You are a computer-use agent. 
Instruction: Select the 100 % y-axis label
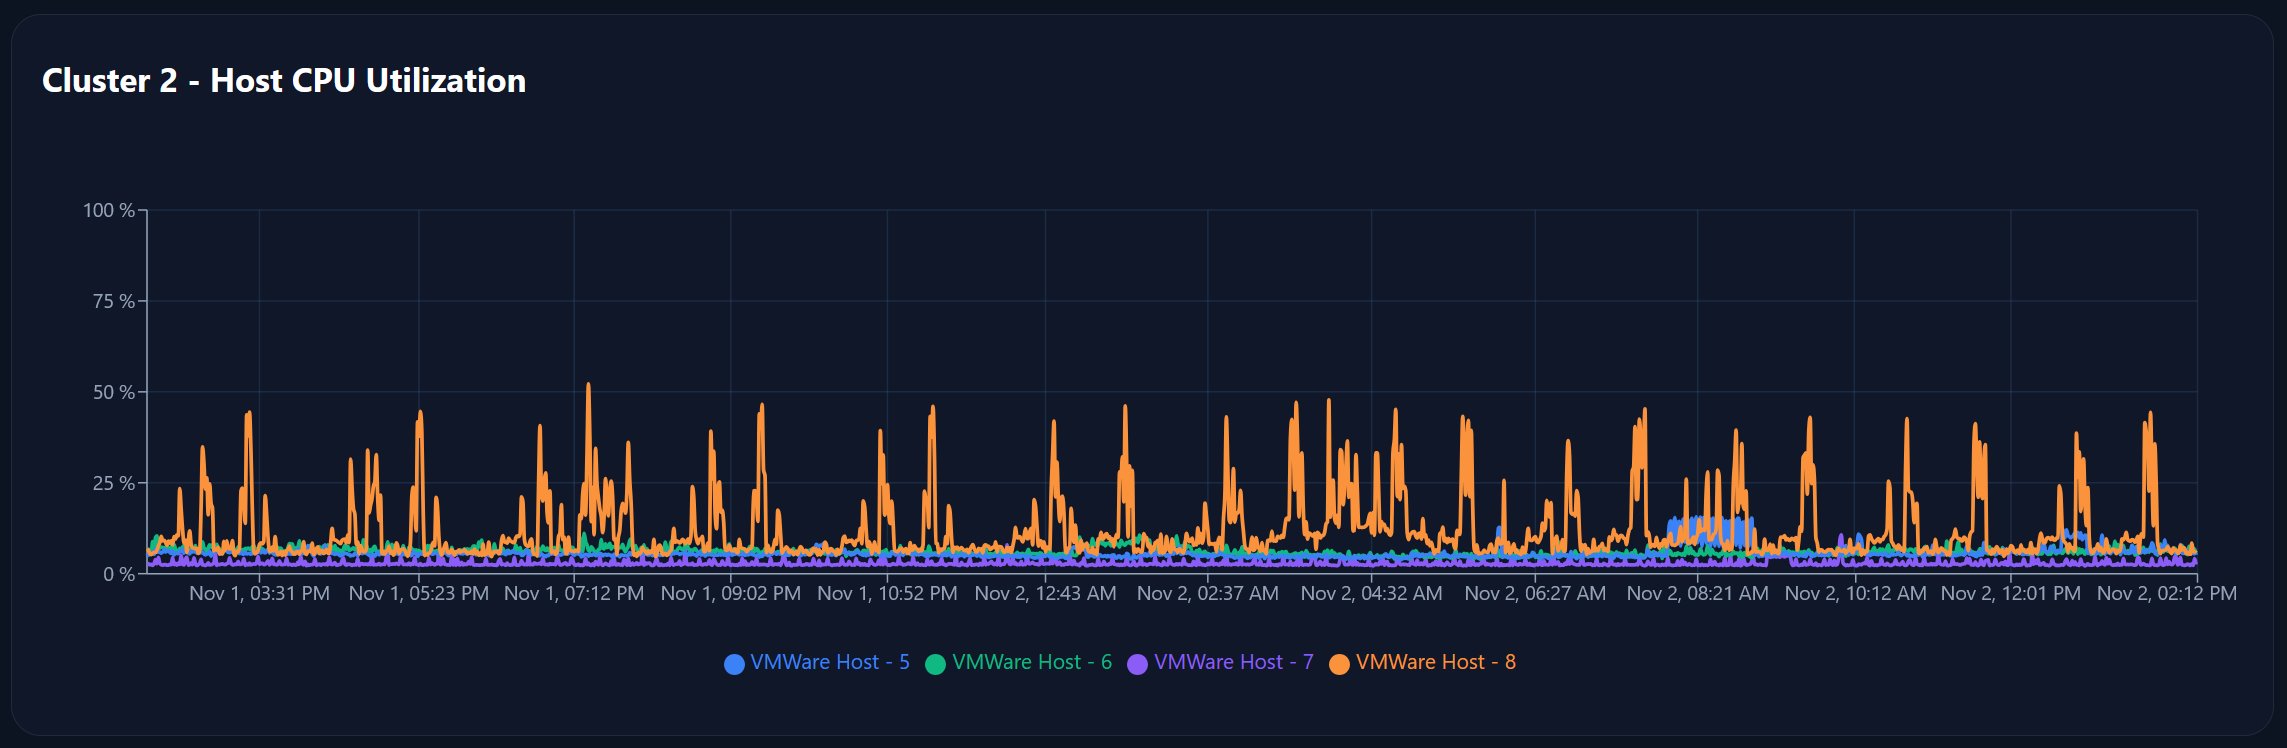(x=108, y=210)
